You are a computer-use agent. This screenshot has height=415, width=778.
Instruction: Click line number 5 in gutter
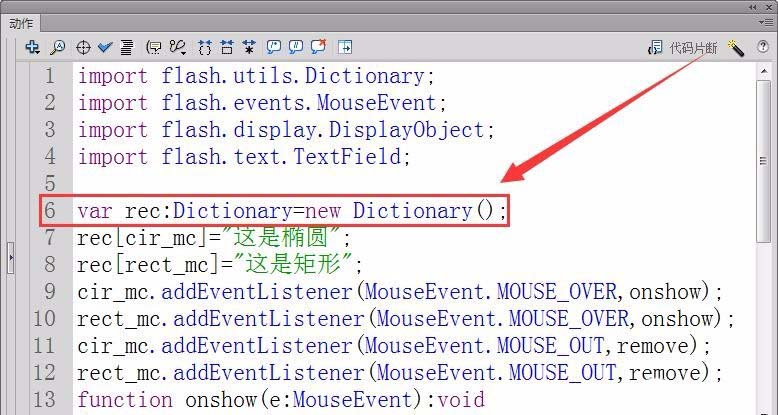(x=50, y=184)
